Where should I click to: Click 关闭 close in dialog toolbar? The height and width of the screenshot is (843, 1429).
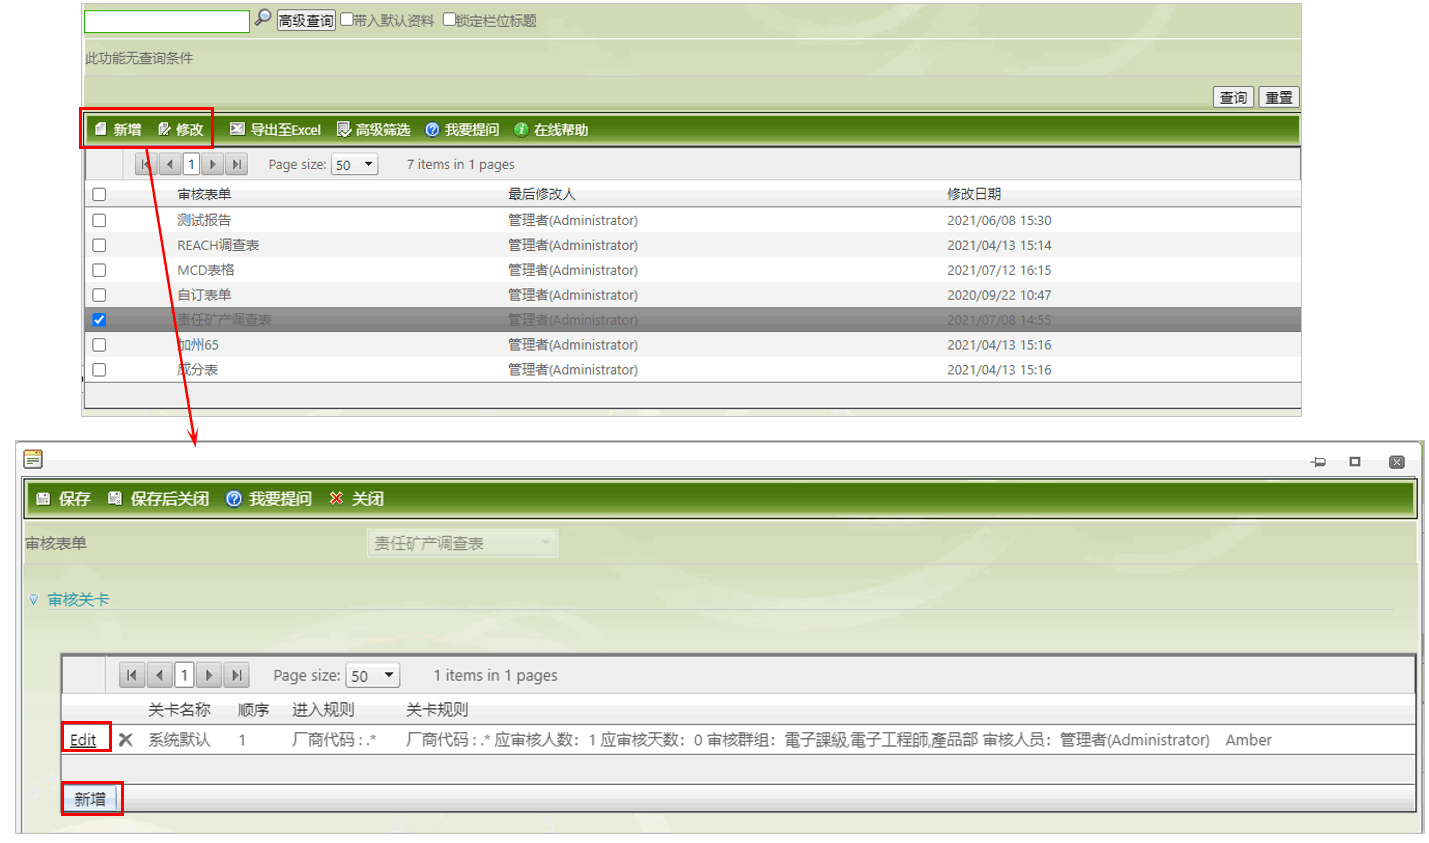coord(357,499)
